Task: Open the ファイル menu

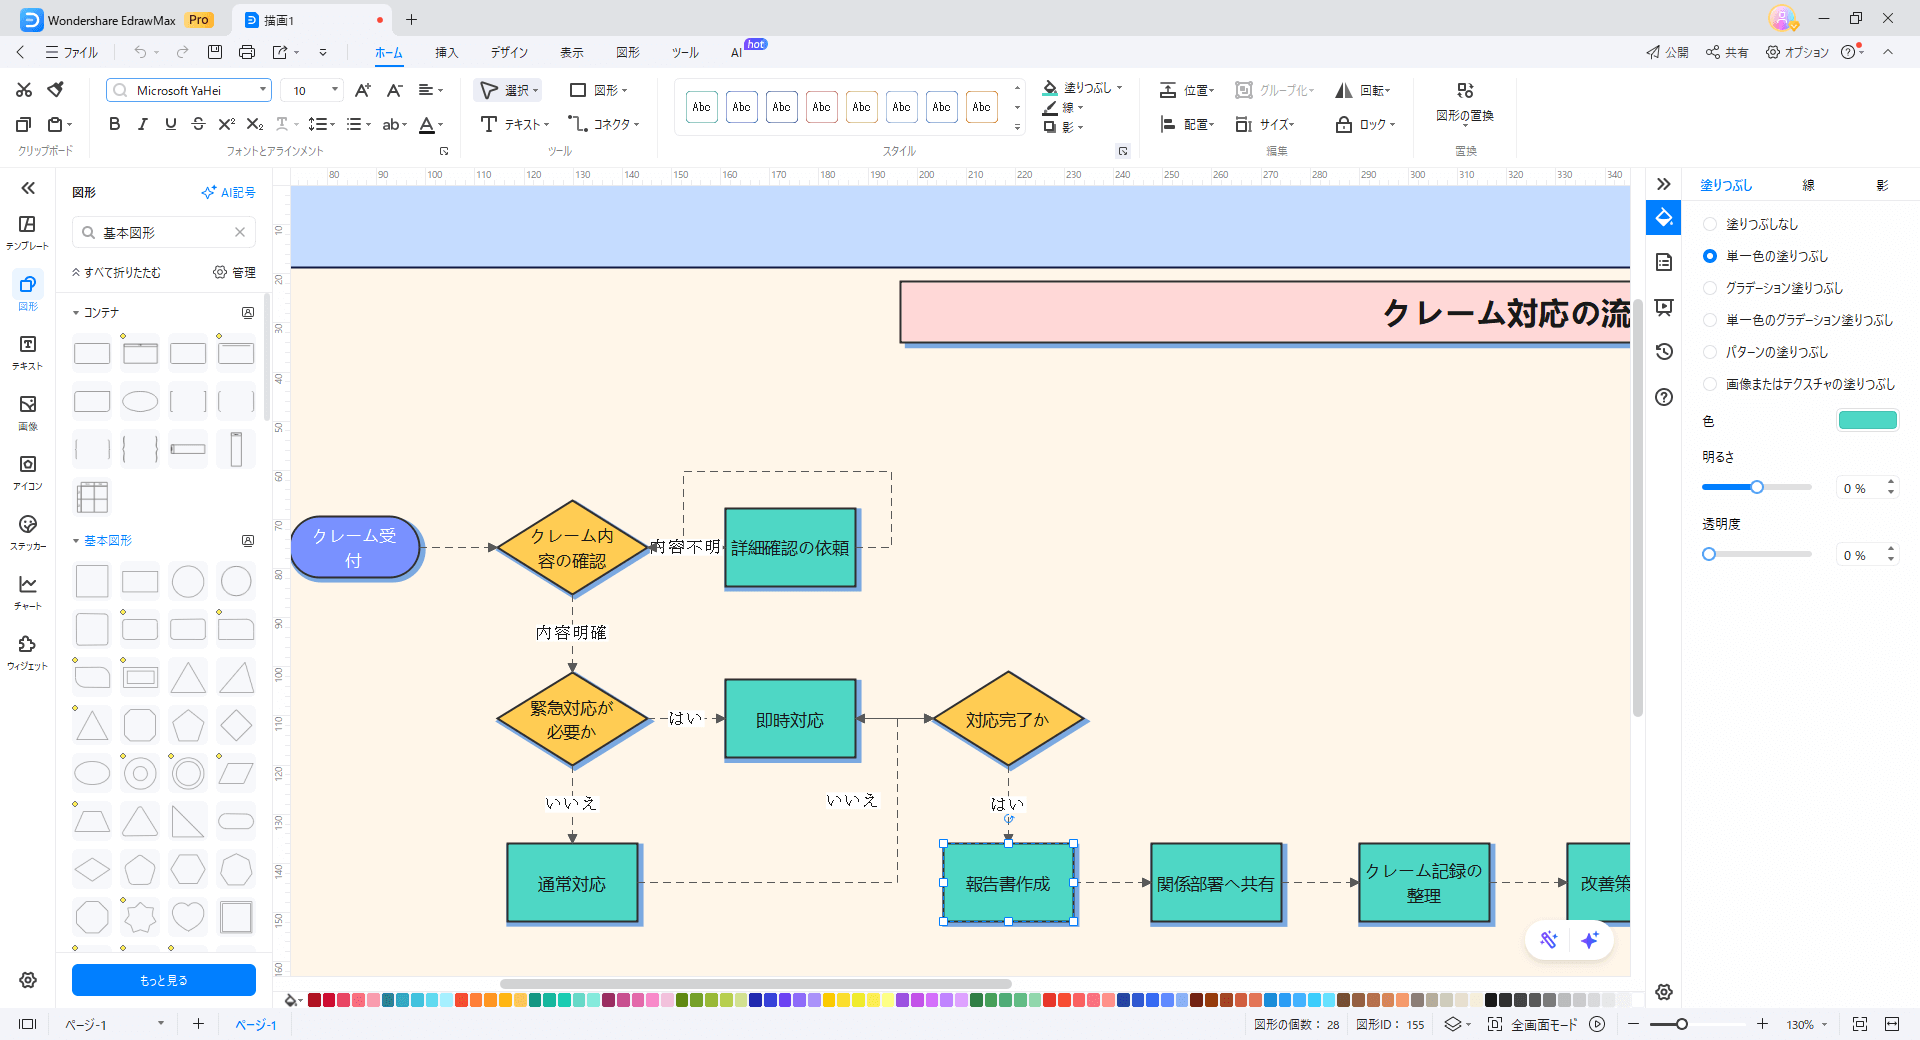Action: (72, 52)
